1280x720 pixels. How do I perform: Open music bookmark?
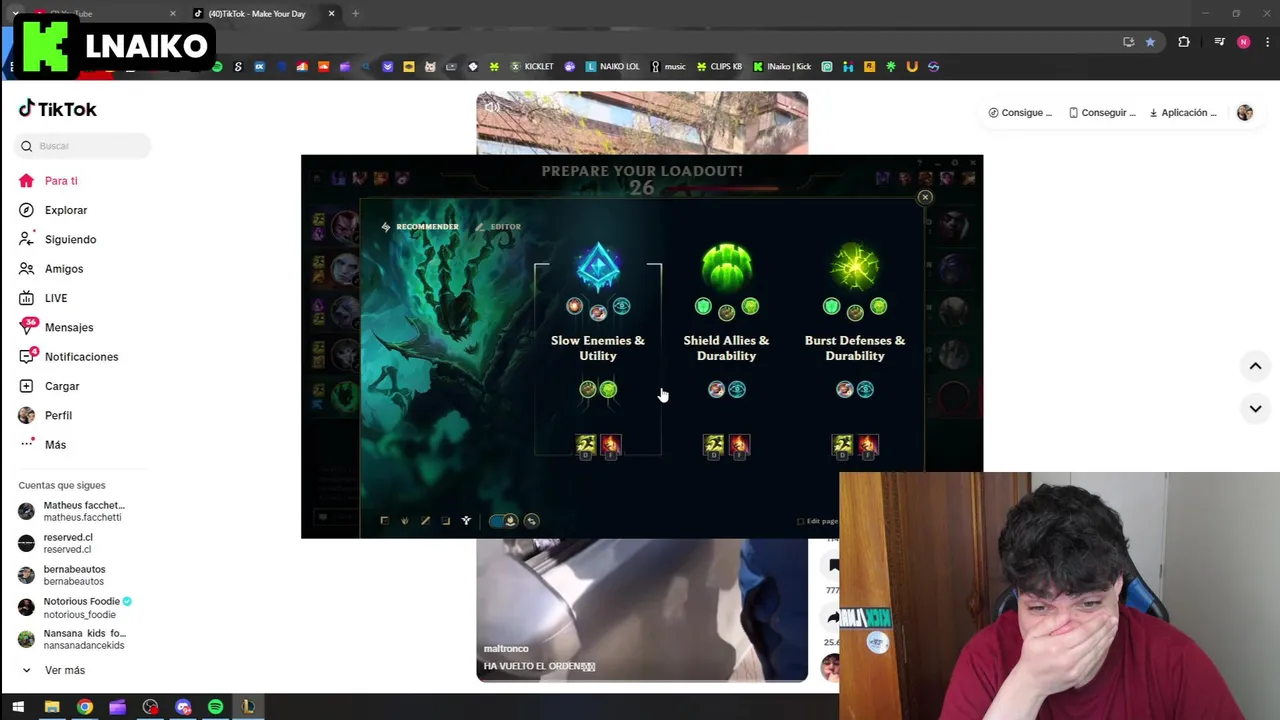pos(668,67)
